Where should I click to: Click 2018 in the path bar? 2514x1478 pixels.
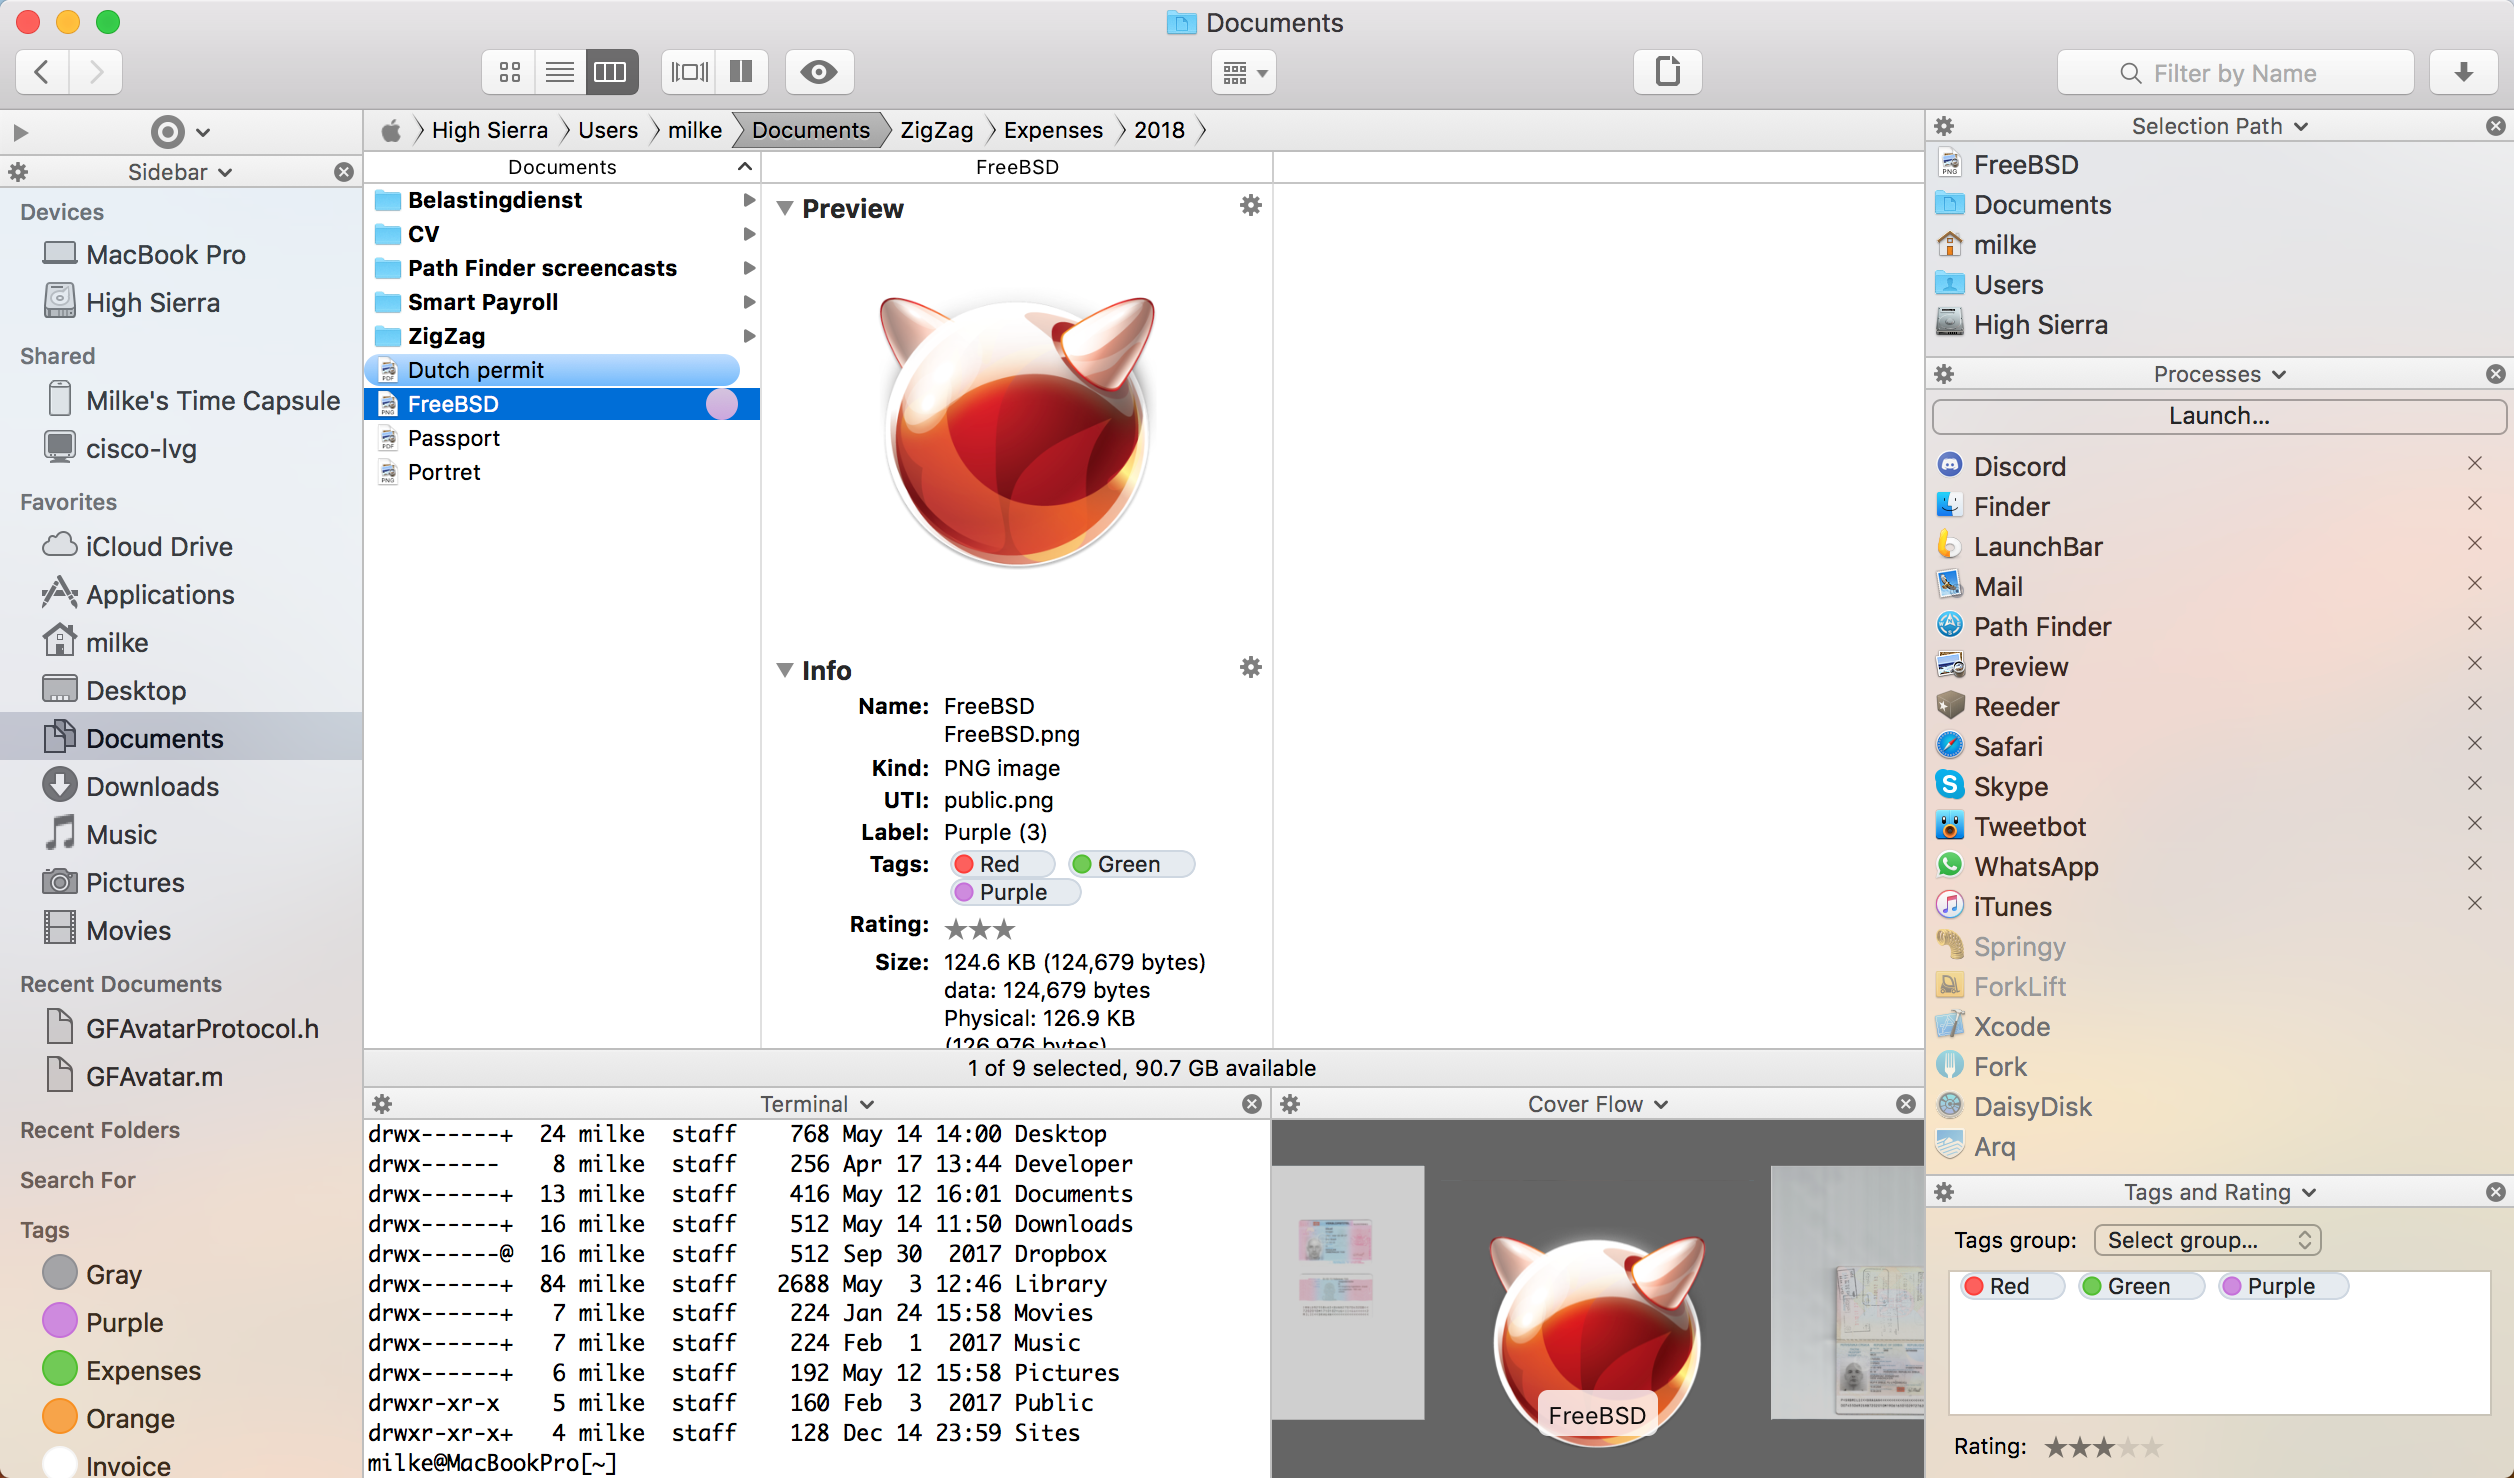click(x=1159, y=130)
